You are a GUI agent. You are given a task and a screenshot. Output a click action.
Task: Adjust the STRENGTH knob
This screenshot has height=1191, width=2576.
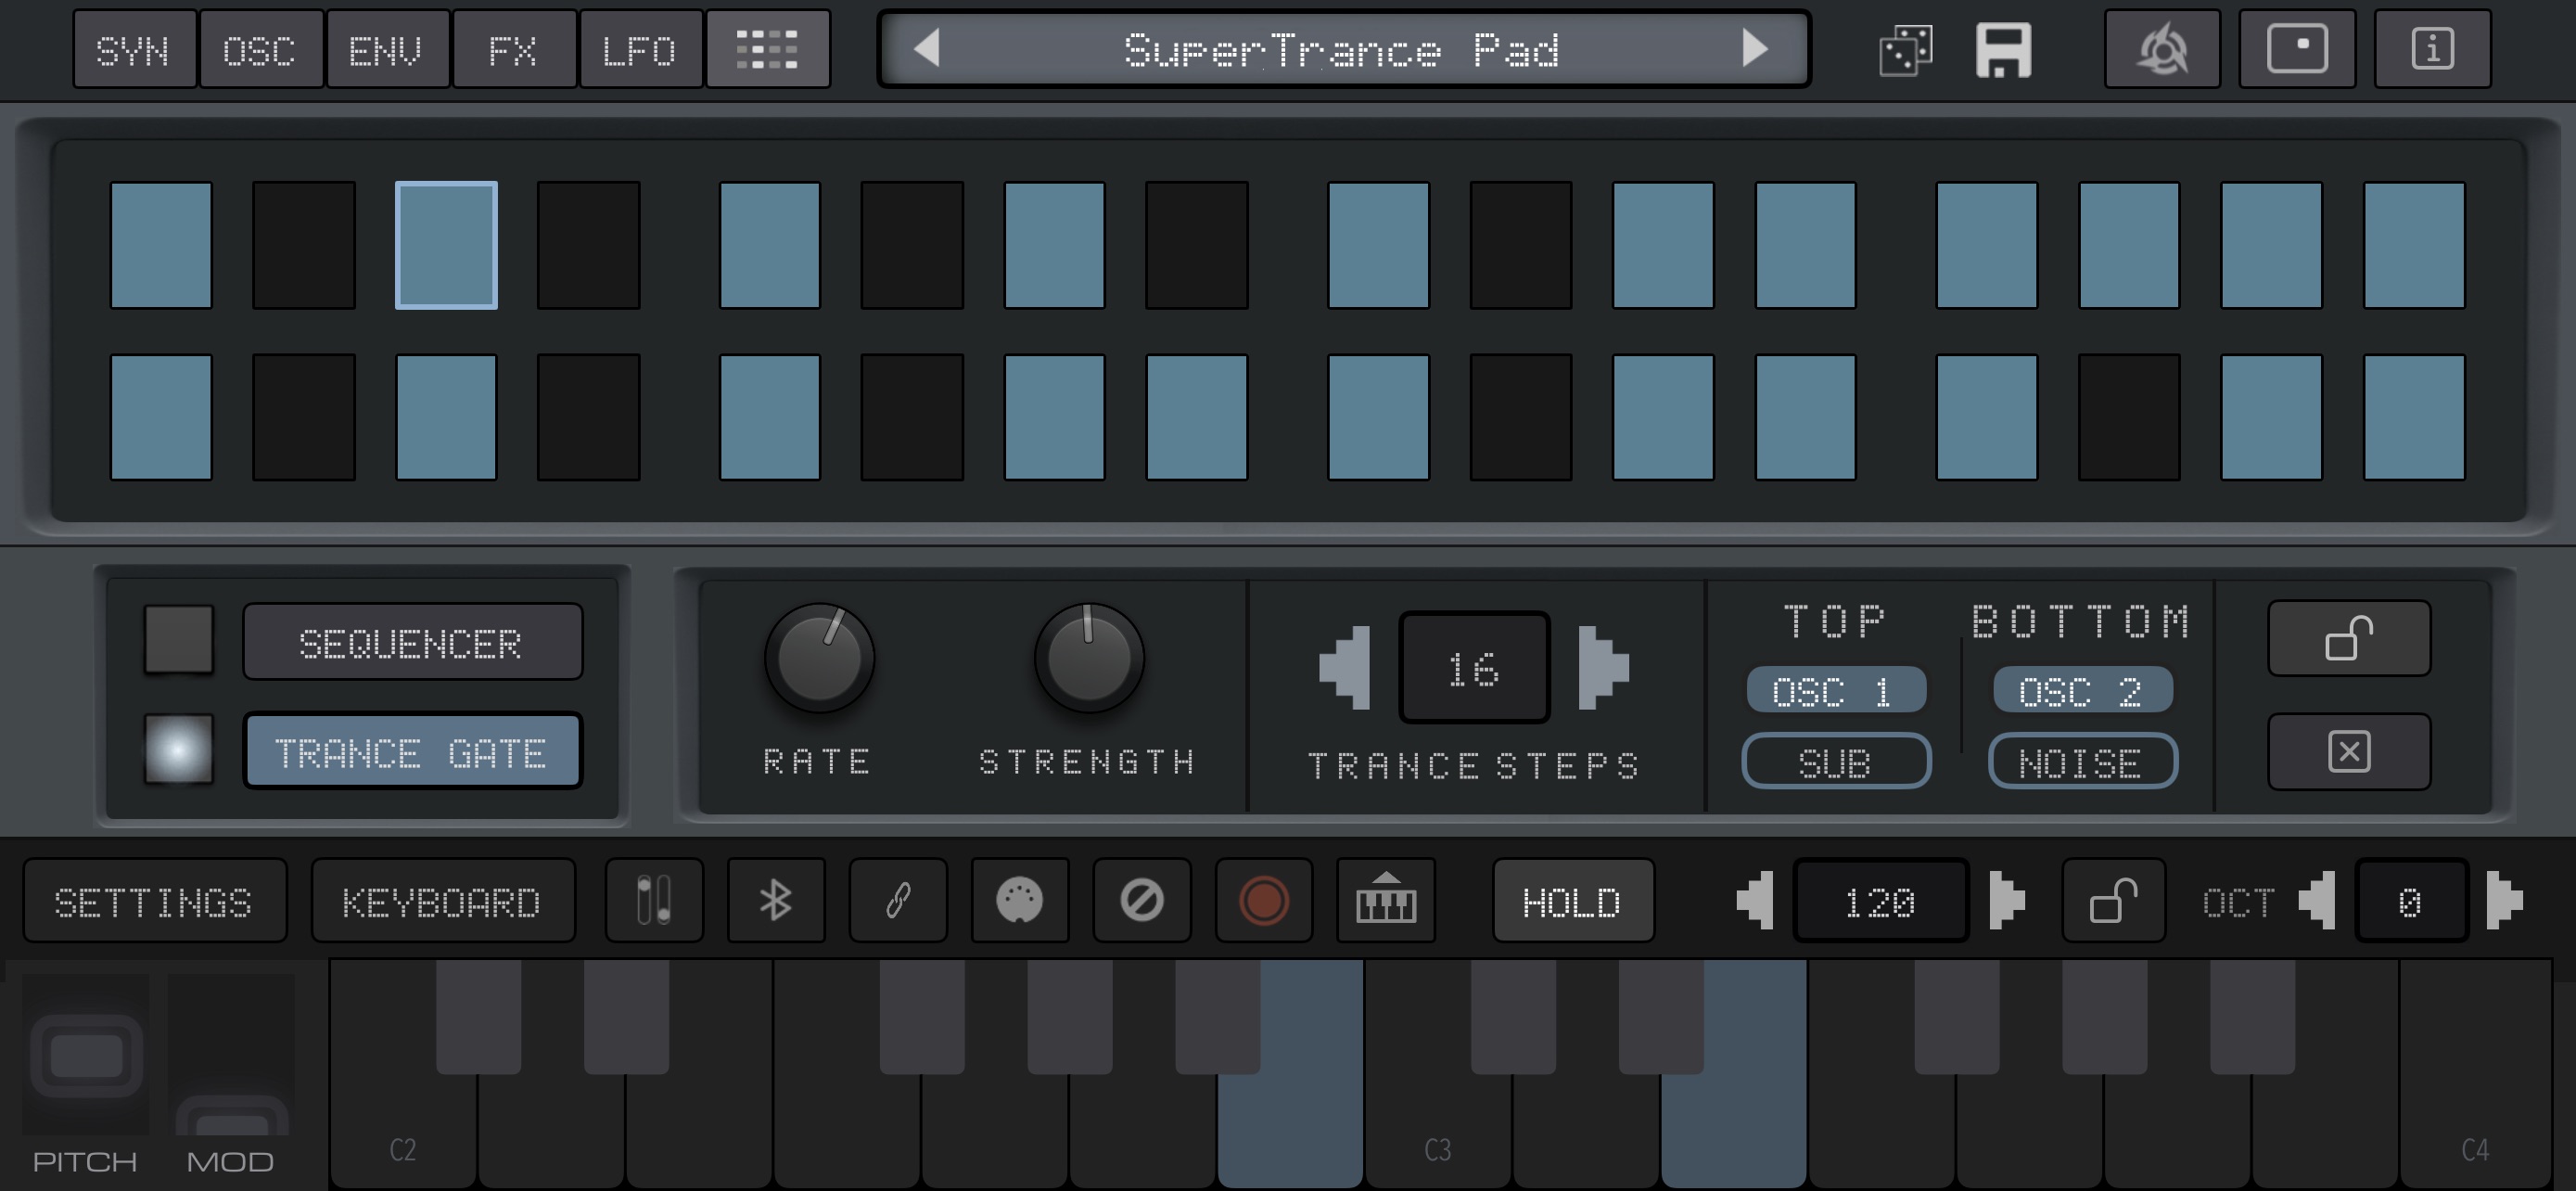(1089, 658)
